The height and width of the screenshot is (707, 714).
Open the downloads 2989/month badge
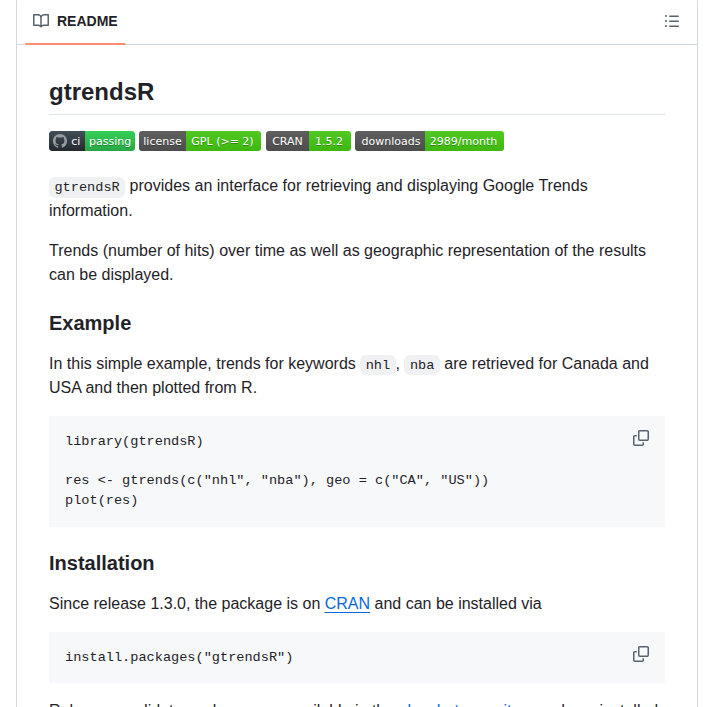pos(429,141)
